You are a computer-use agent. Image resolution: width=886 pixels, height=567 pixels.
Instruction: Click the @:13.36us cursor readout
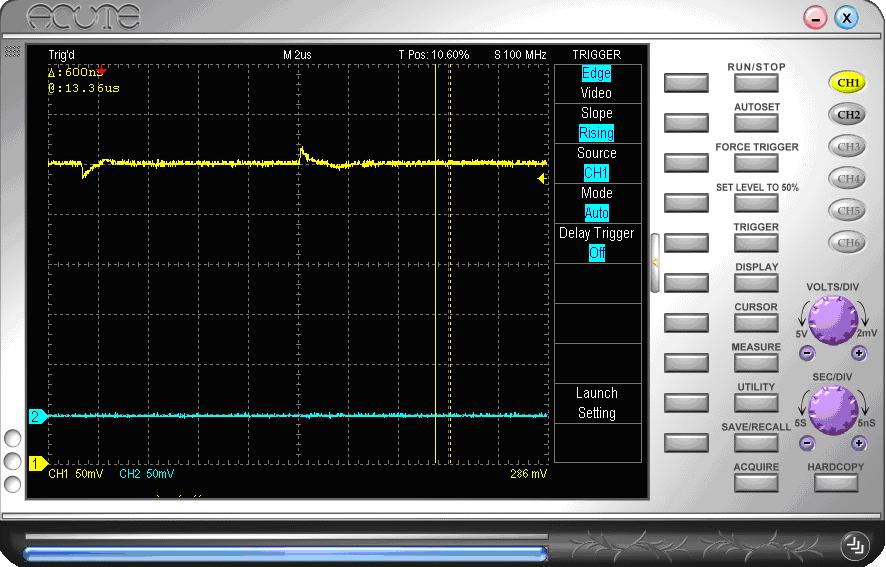[84, 88]
